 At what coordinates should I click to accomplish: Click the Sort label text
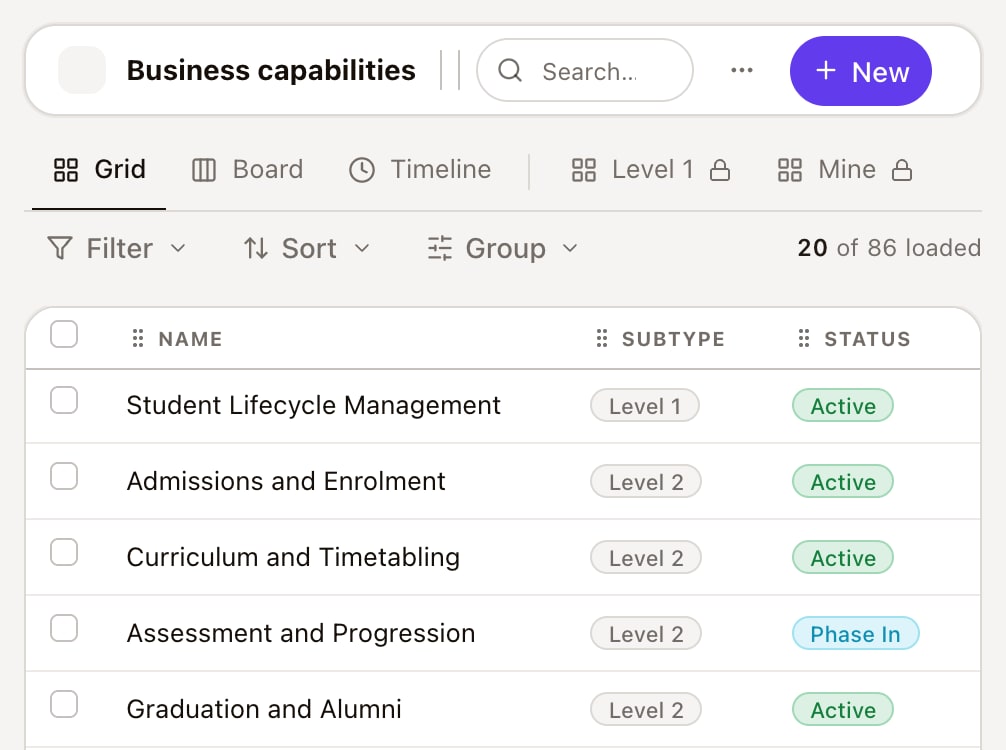[309, 248]
